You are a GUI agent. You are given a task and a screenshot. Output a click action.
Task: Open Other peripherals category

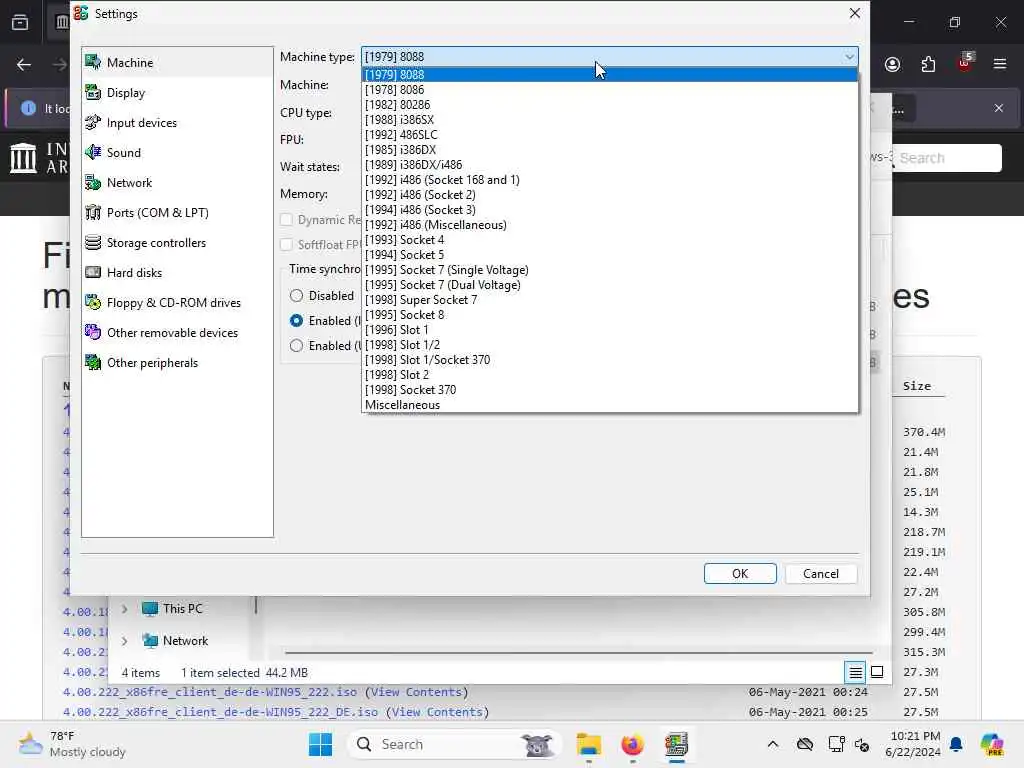click(x=177, y=363)
